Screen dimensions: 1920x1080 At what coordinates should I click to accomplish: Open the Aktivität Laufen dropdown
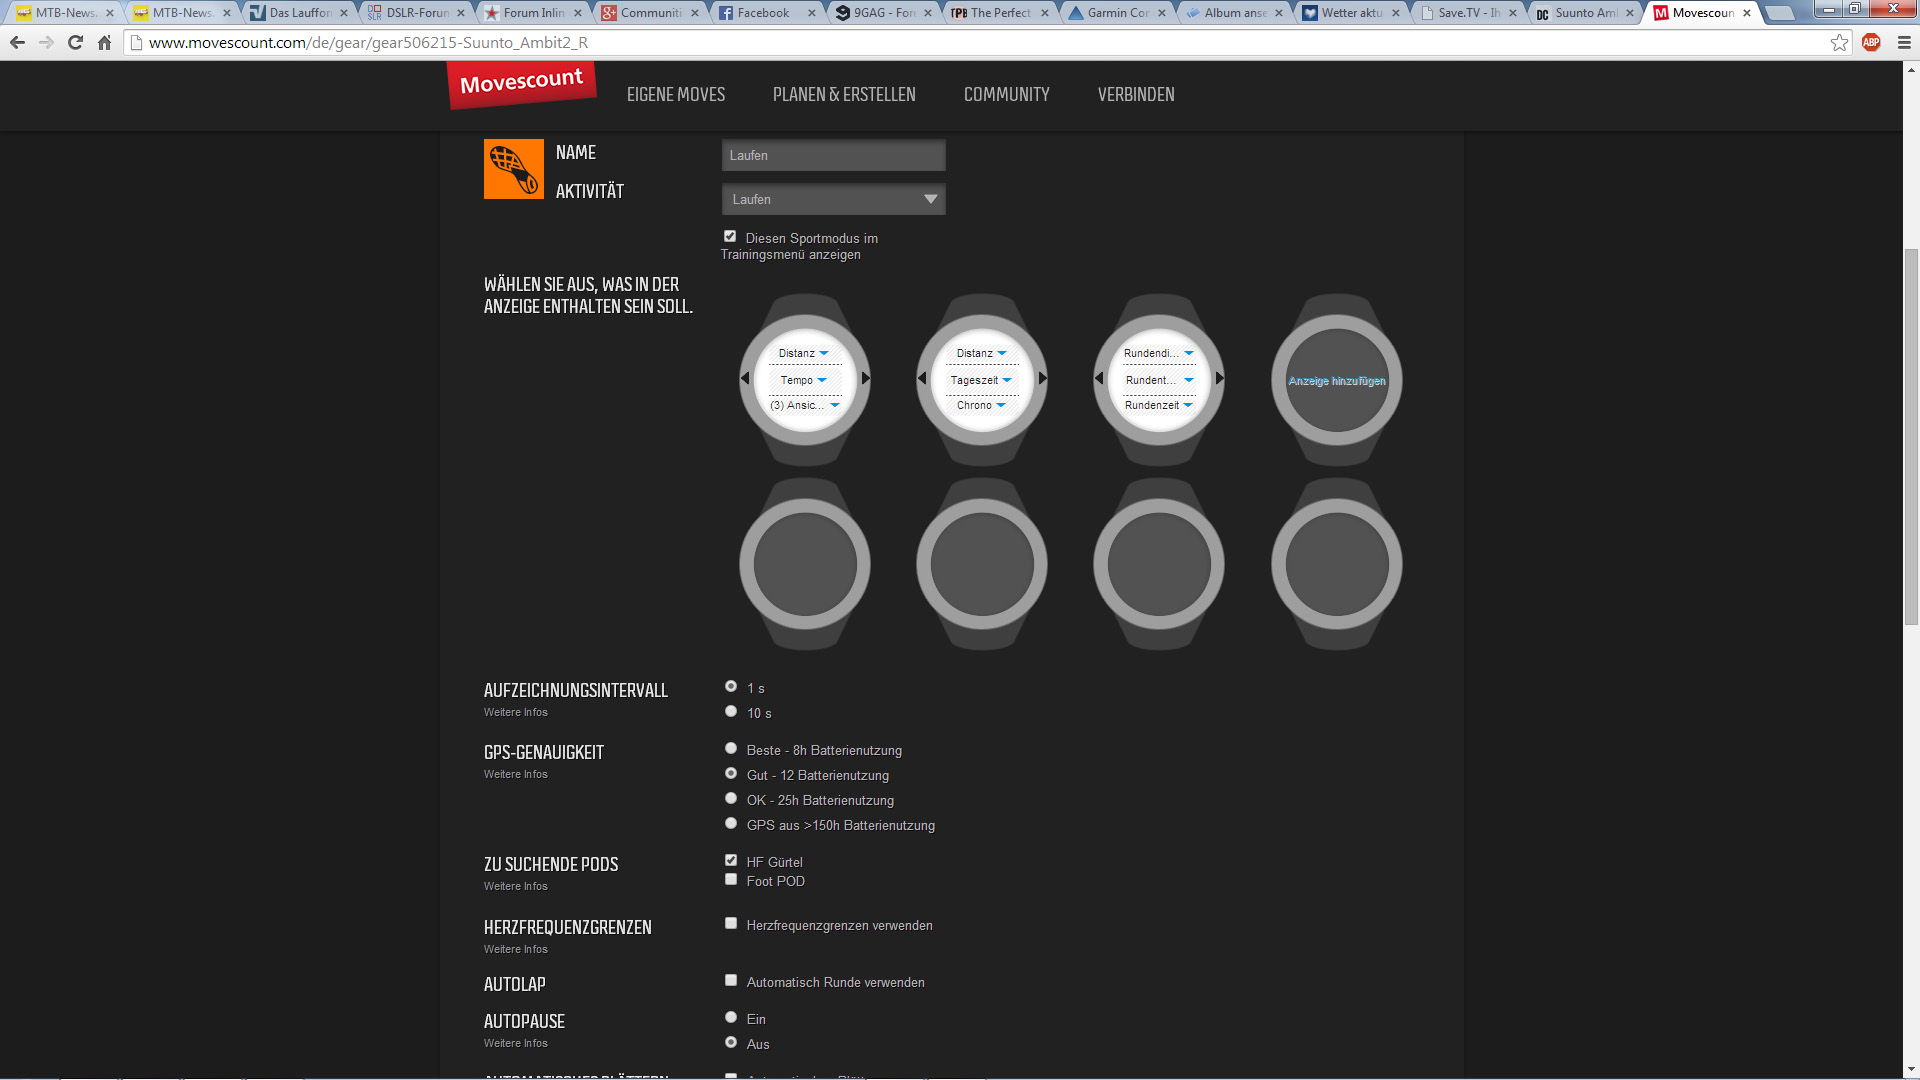click(x=833, y=199)
